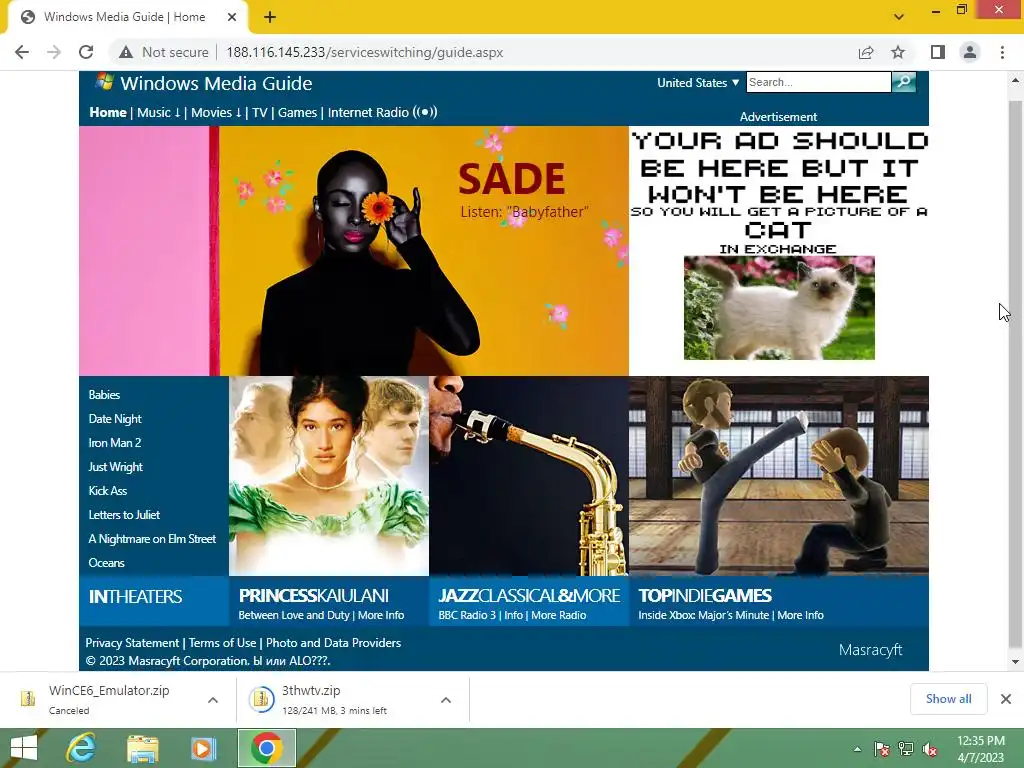This screenshot has height=768, width=1024.
Task: Open the Movies nav menu
Action: [x=216, y=112]
